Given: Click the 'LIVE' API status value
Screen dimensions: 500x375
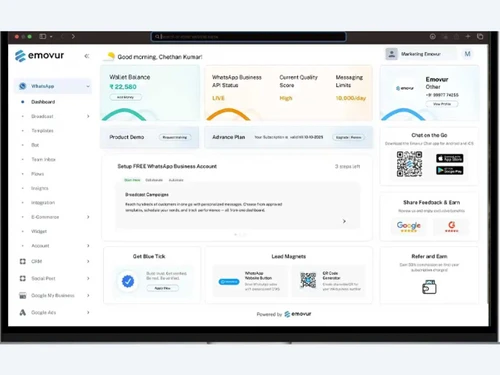Looking at the screenshot, I should 218,98.
